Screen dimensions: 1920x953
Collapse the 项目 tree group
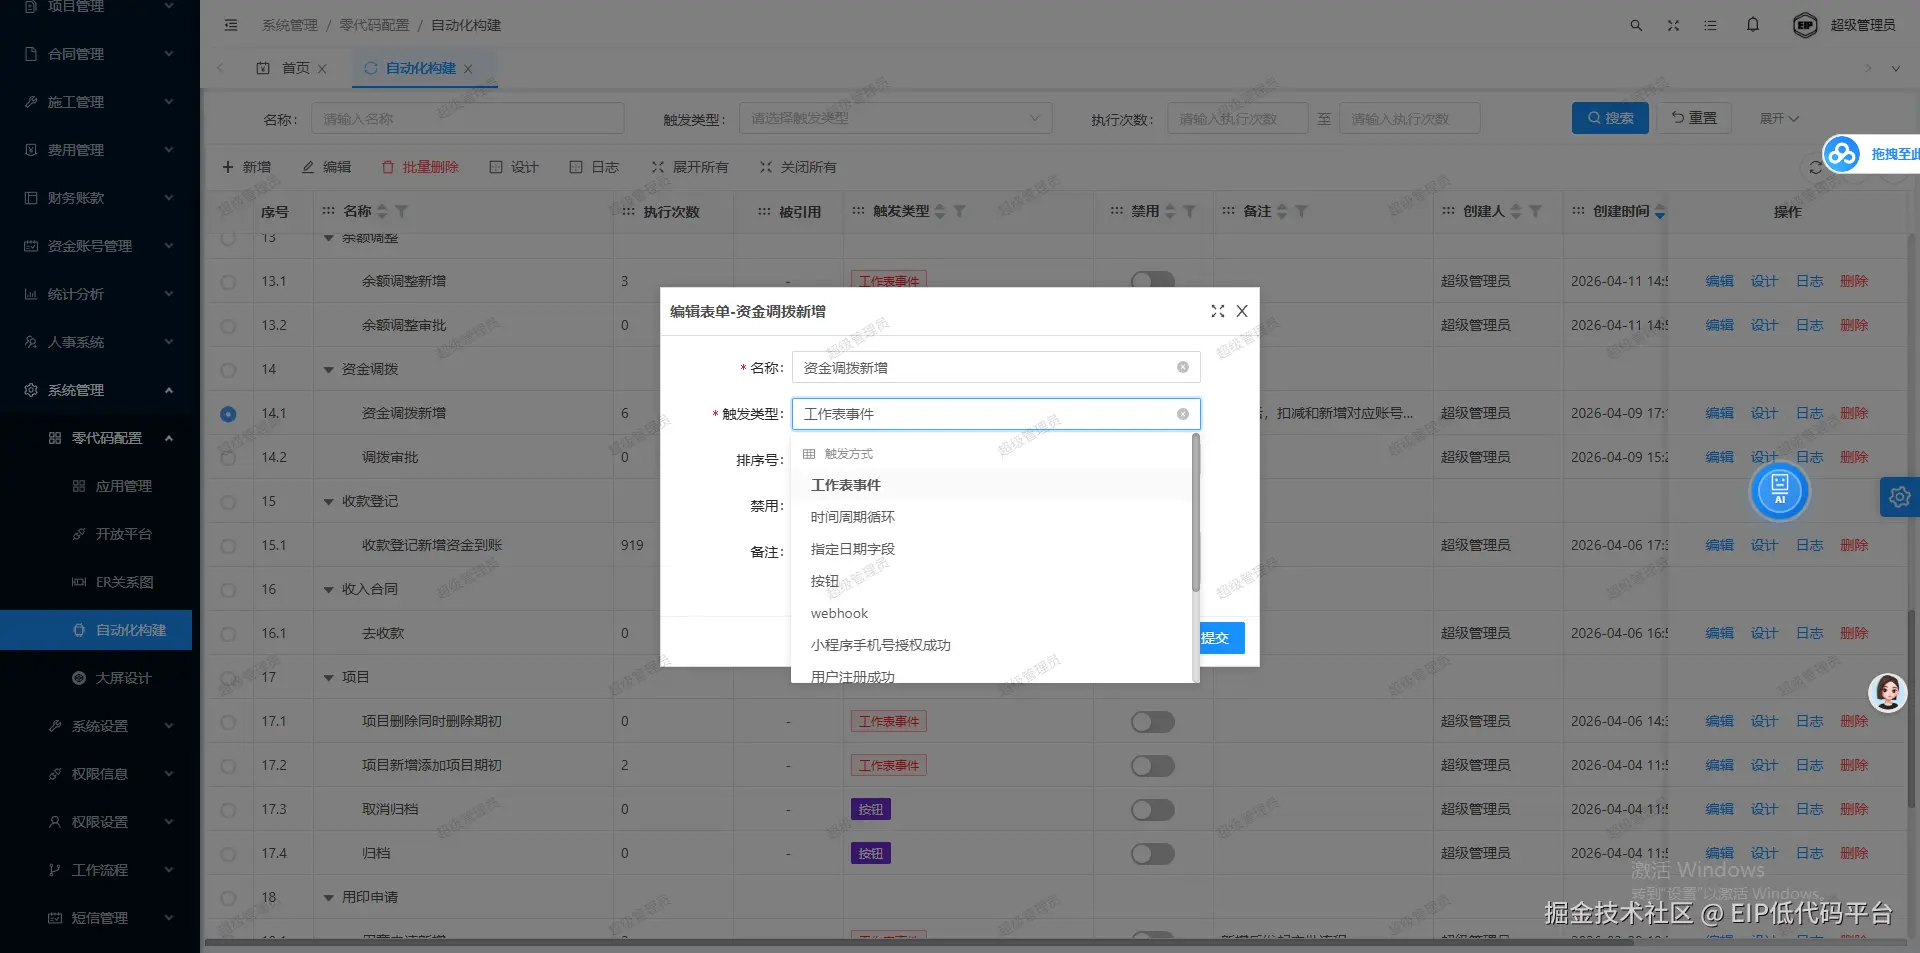(328, 678)
